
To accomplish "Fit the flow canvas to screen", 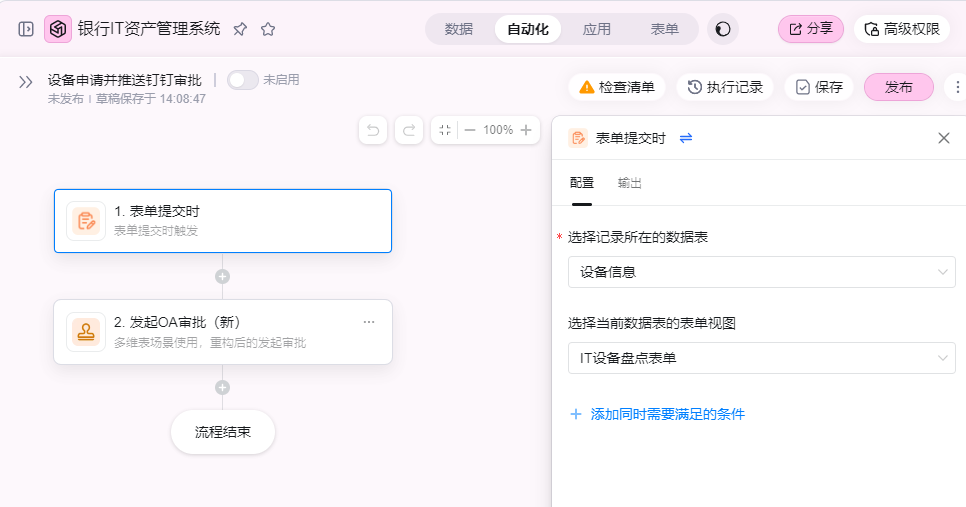I will click(445, 130).
